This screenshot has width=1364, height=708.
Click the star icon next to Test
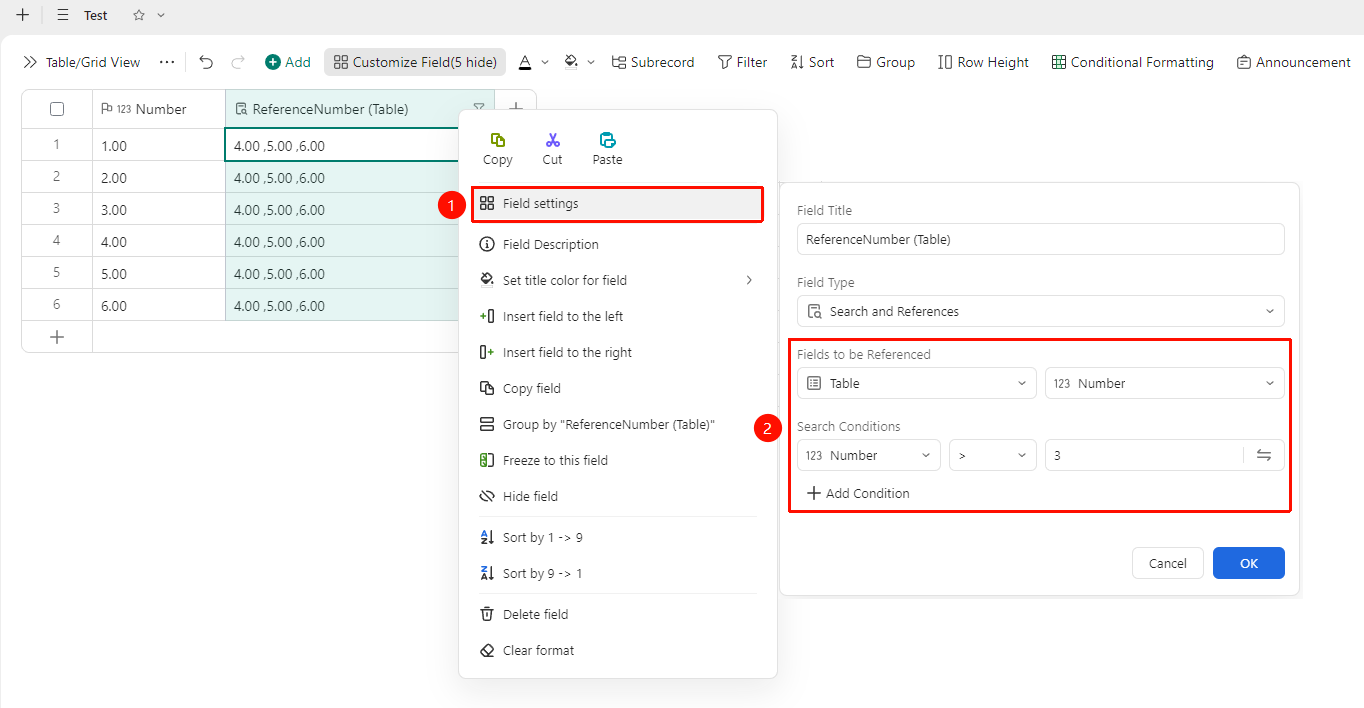pyautogui.click(x=139, y=15)
